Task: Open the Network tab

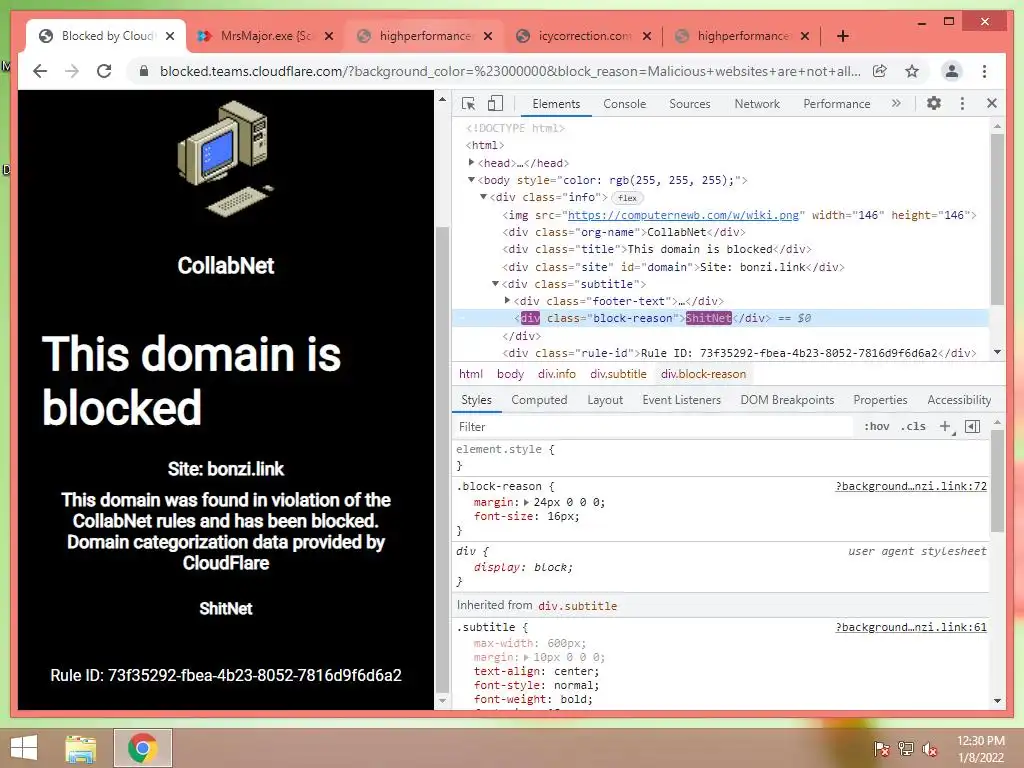Action: tap(757, 104)
